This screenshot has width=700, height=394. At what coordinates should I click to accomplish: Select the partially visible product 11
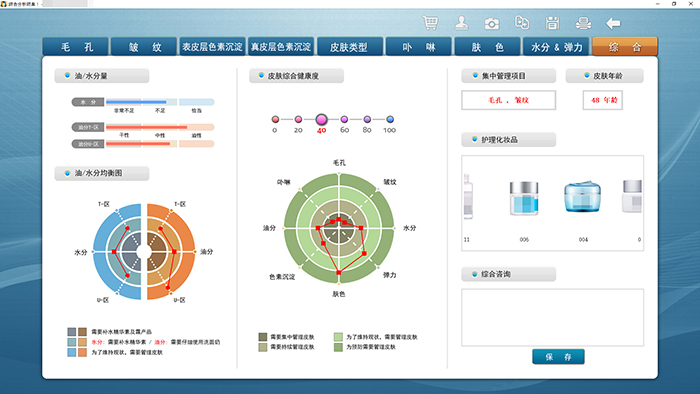coord(467,197)
